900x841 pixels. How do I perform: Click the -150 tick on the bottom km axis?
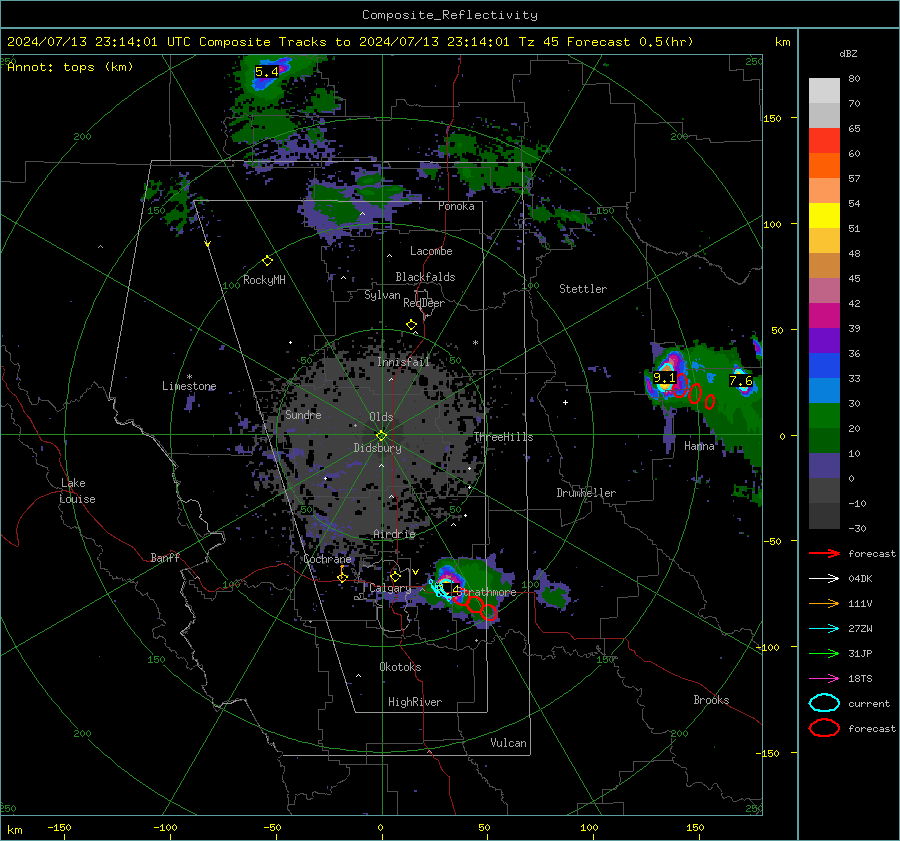[59, 828]
